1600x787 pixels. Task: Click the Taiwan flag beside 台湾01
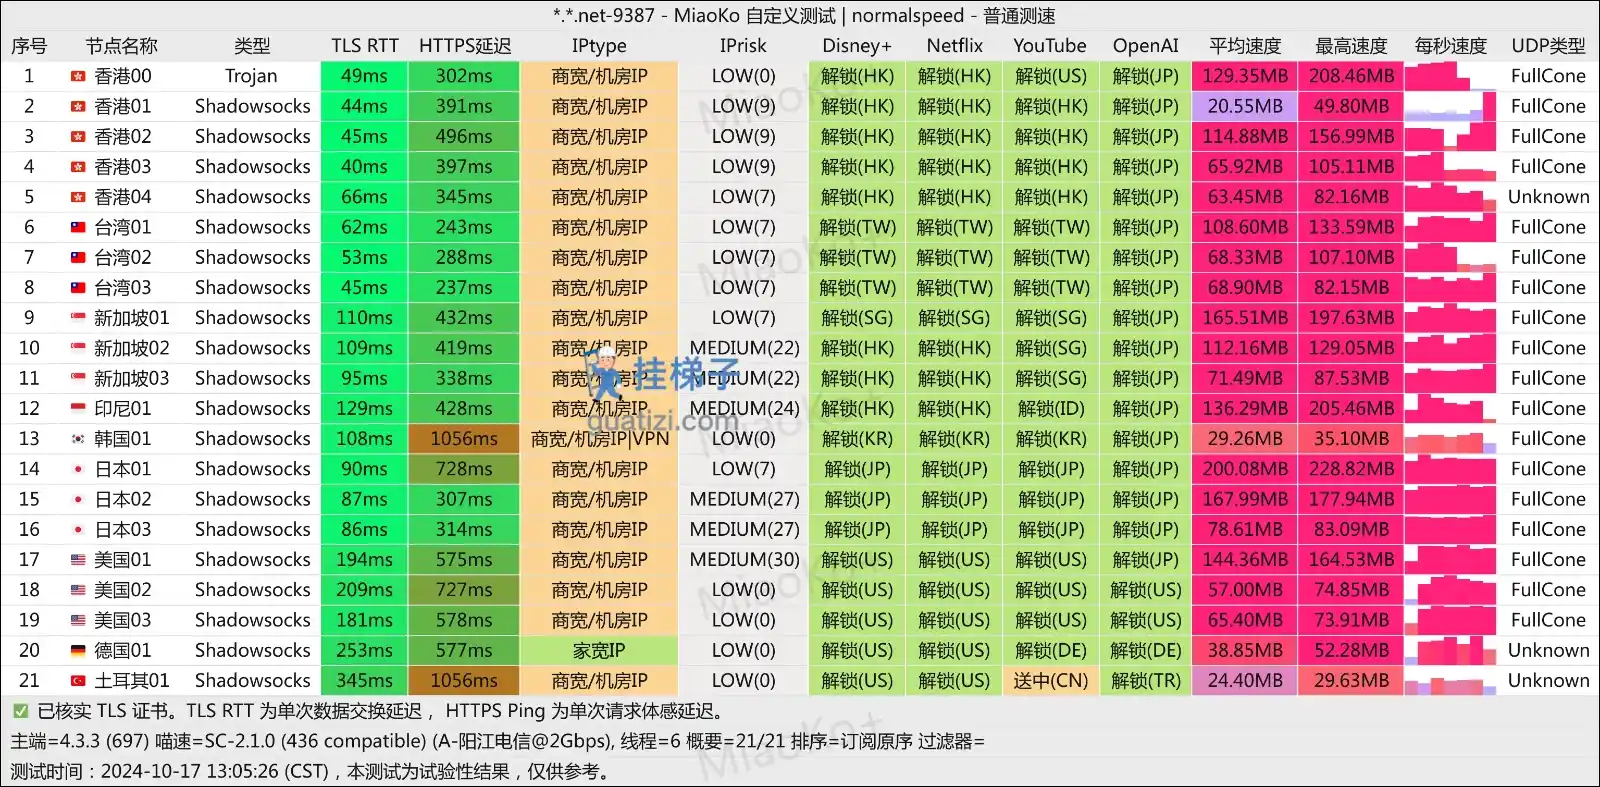click(78, 227)
